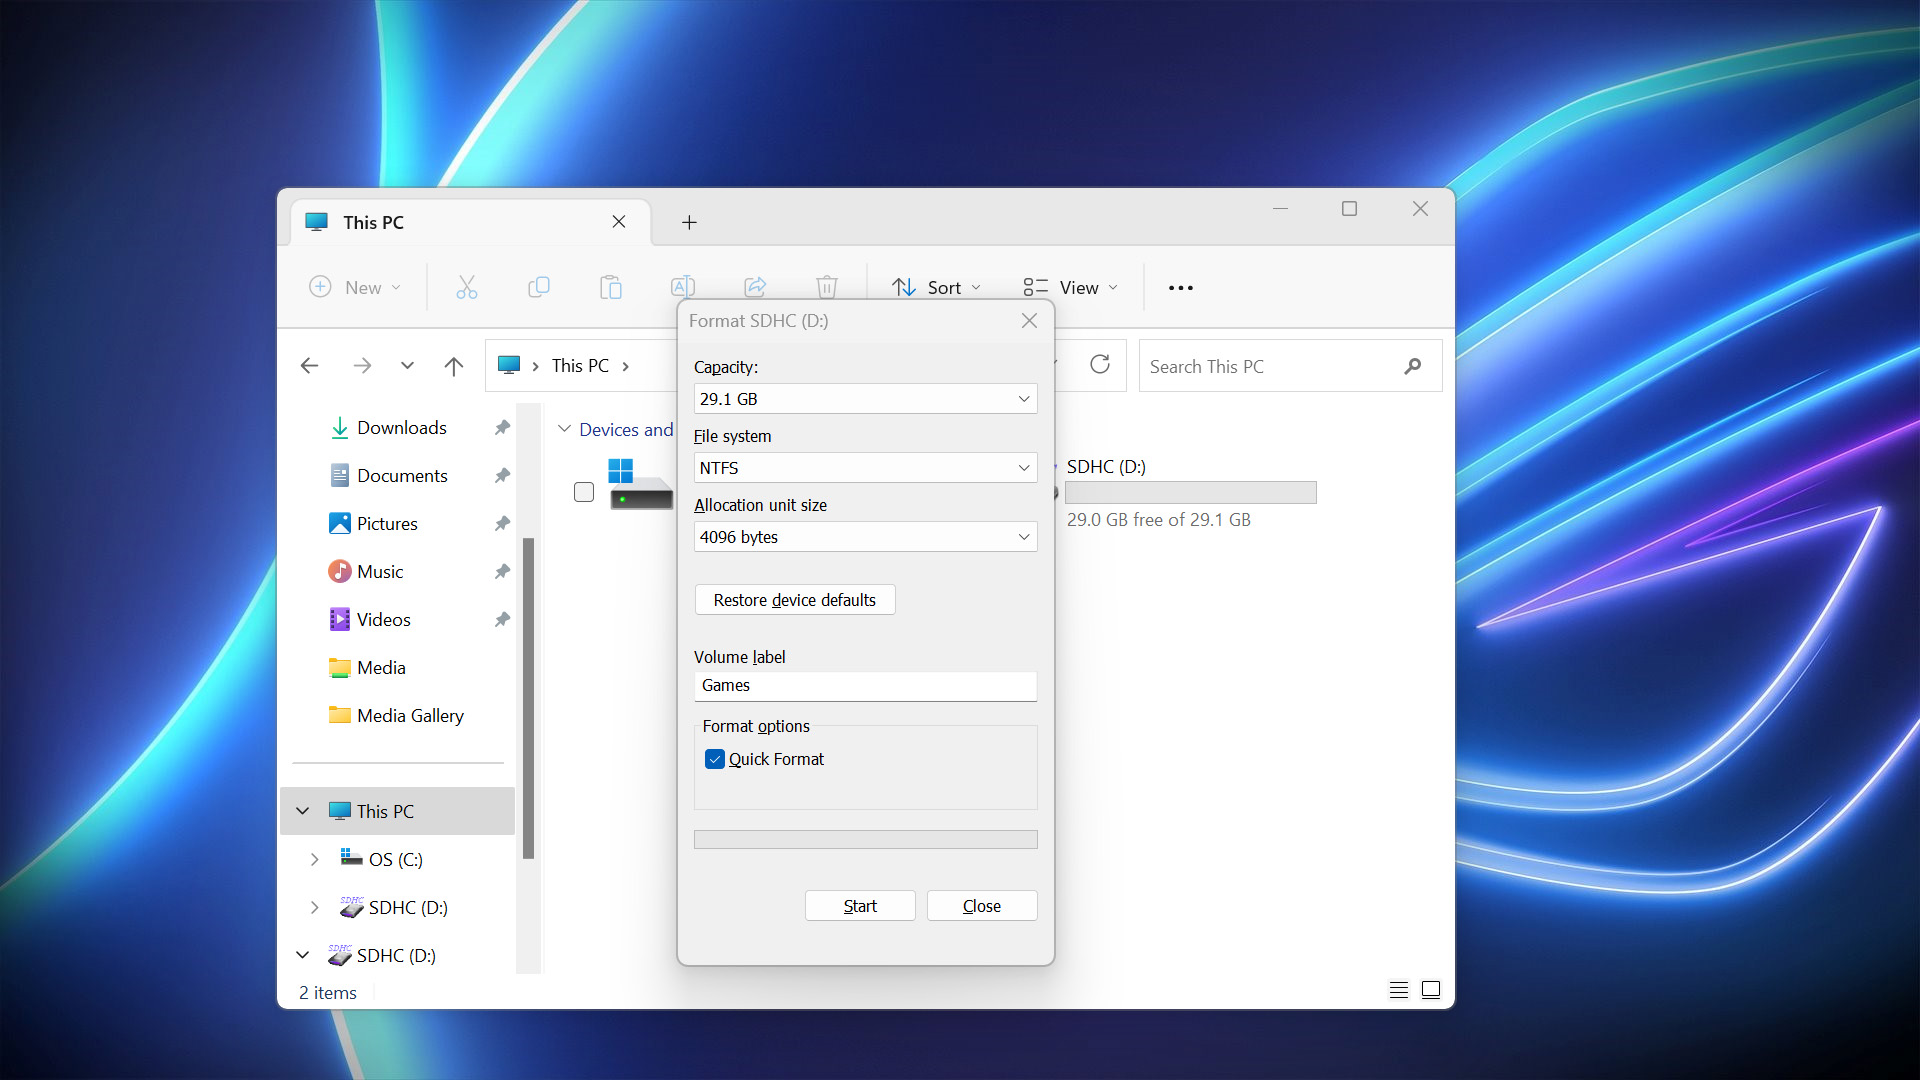Click Restore device defaults button
1920x1080 pixels.
click(793, 599)
